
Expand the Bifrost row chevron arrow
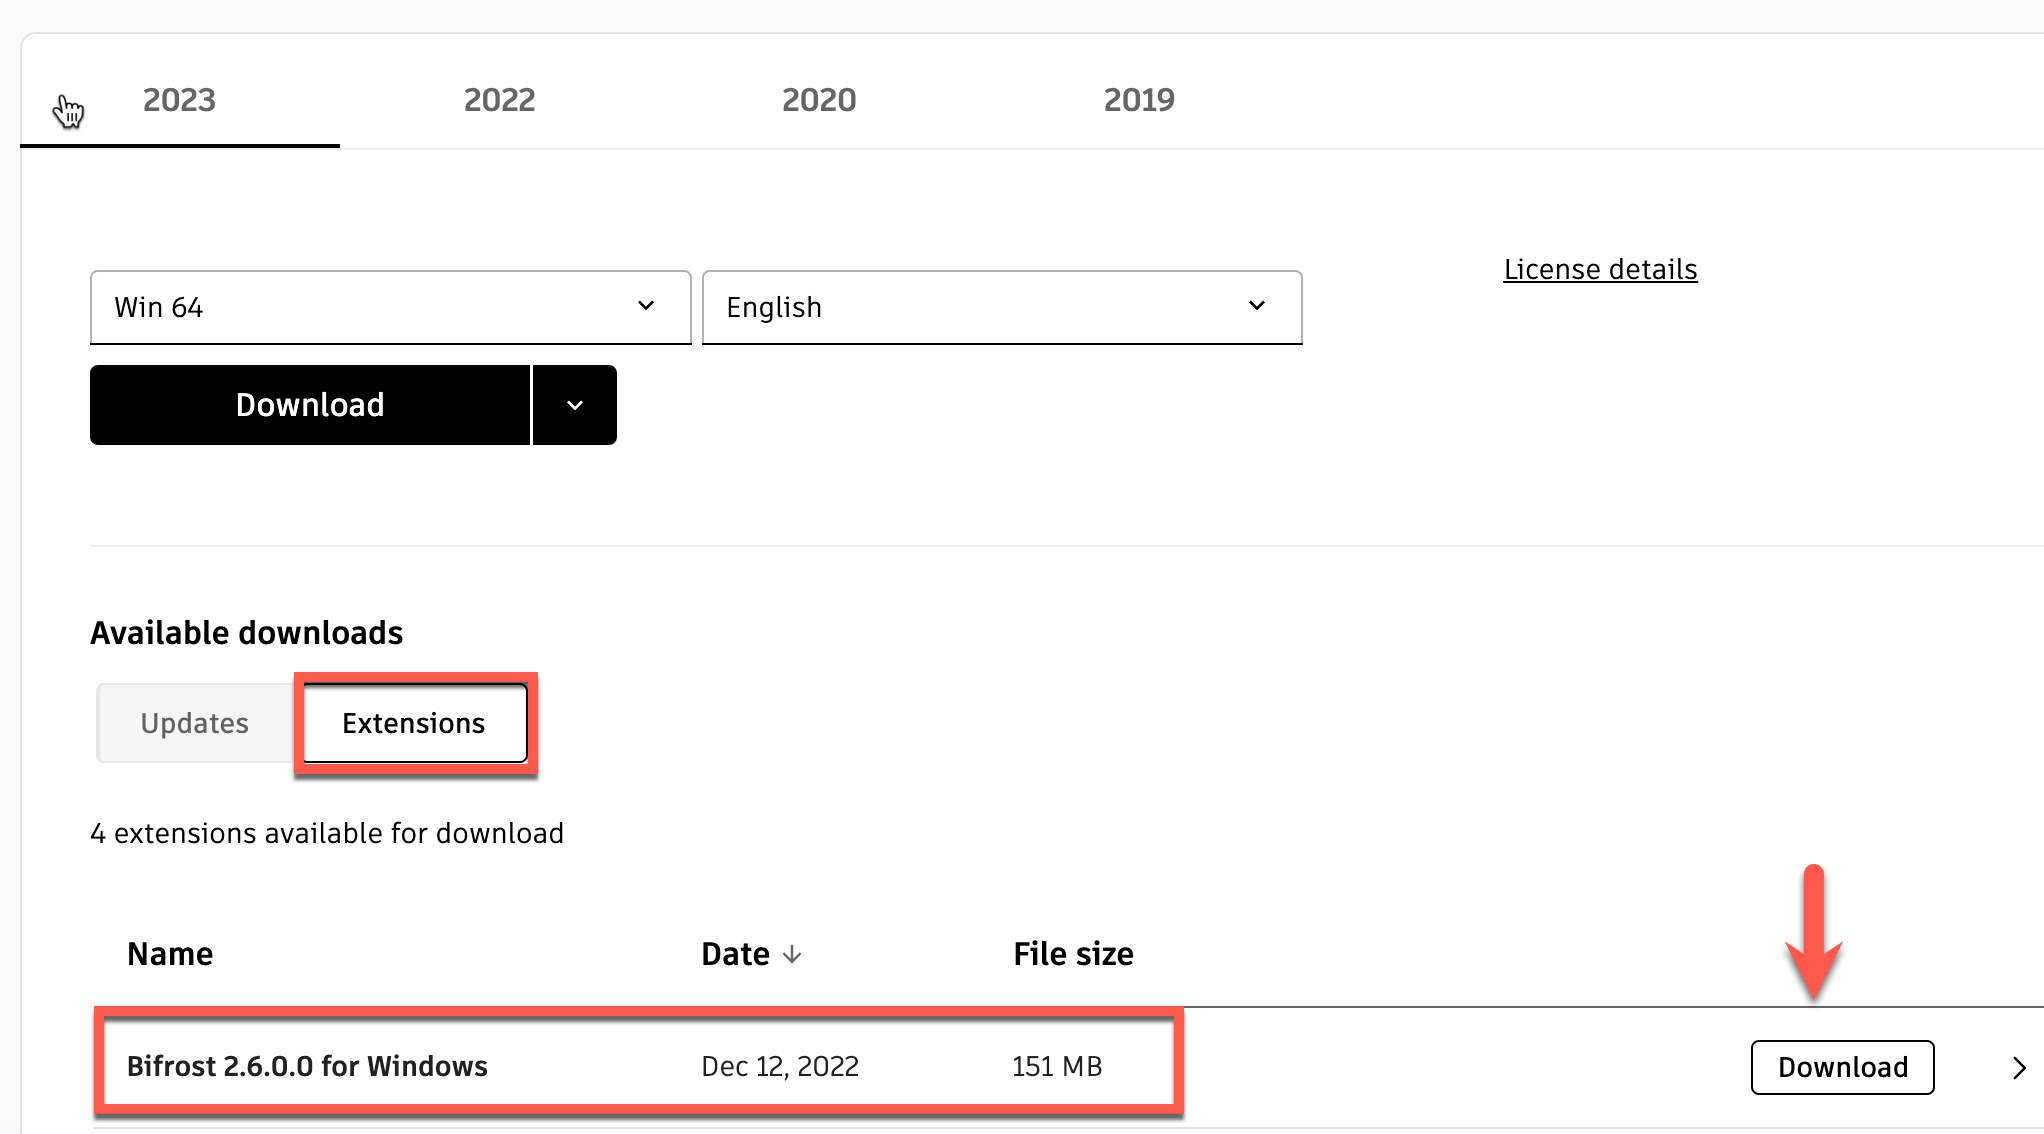tap(2019, 1068)
